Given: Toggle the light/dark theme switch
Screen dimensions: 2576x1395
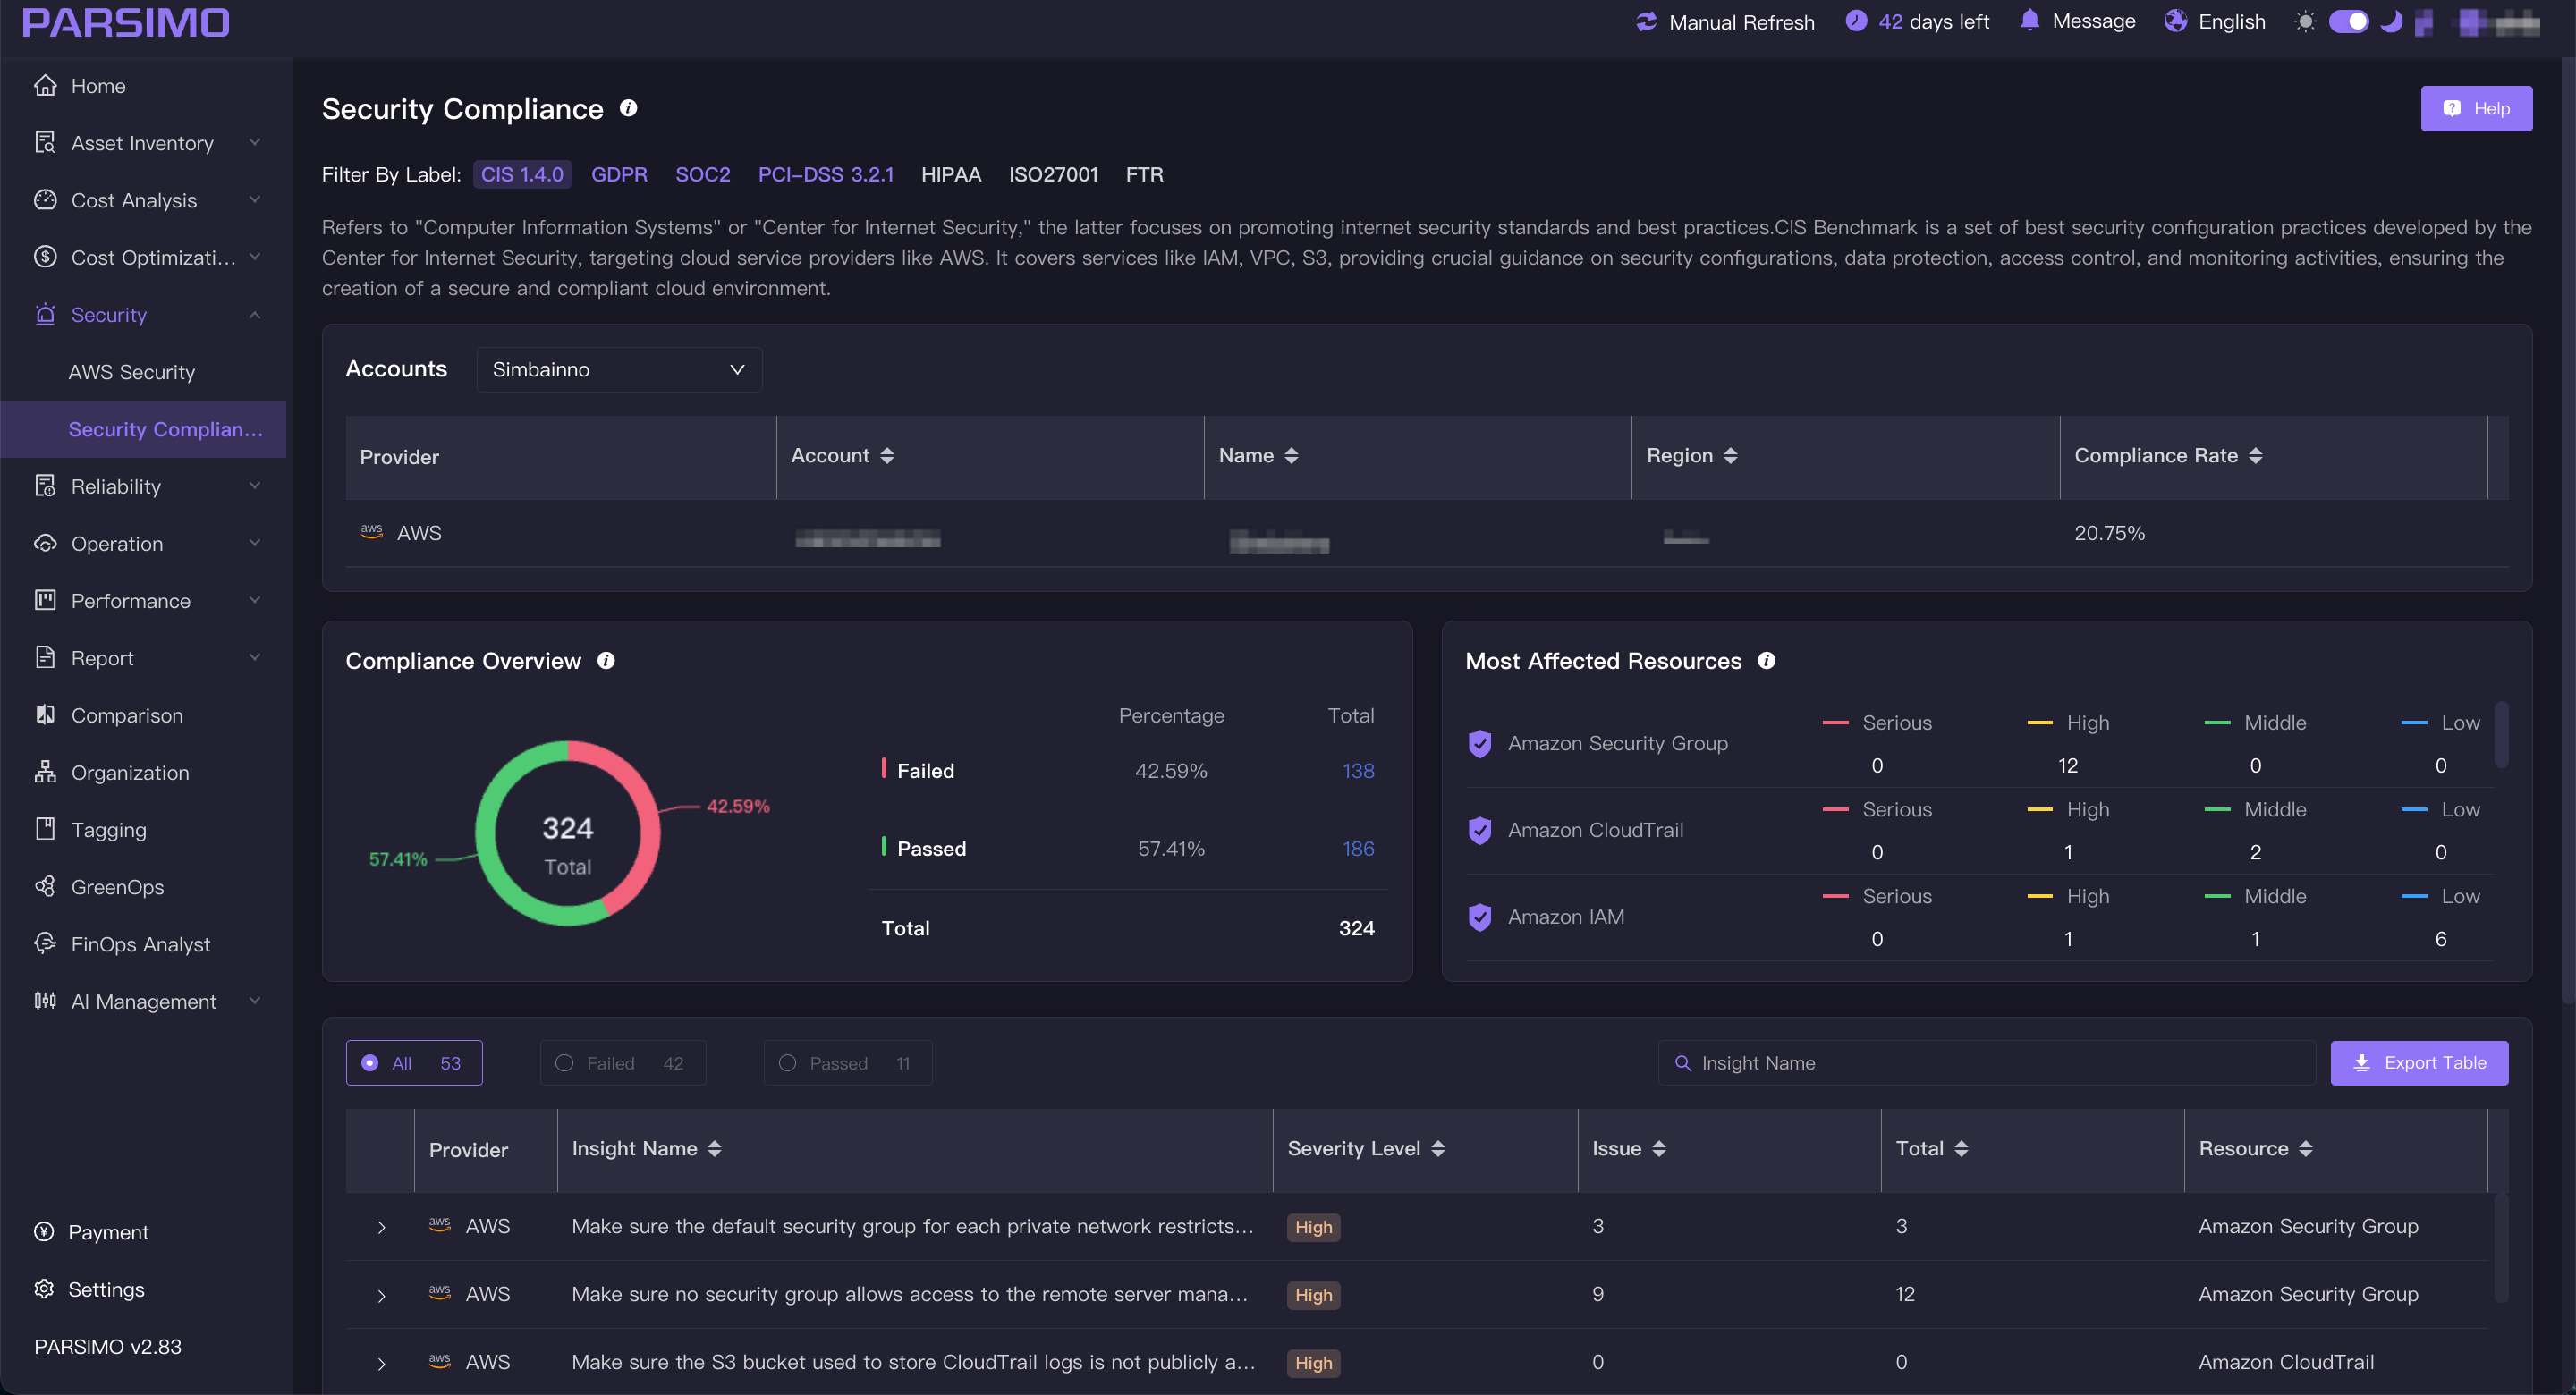Looking at the screenshot, I should (2348, 22).
